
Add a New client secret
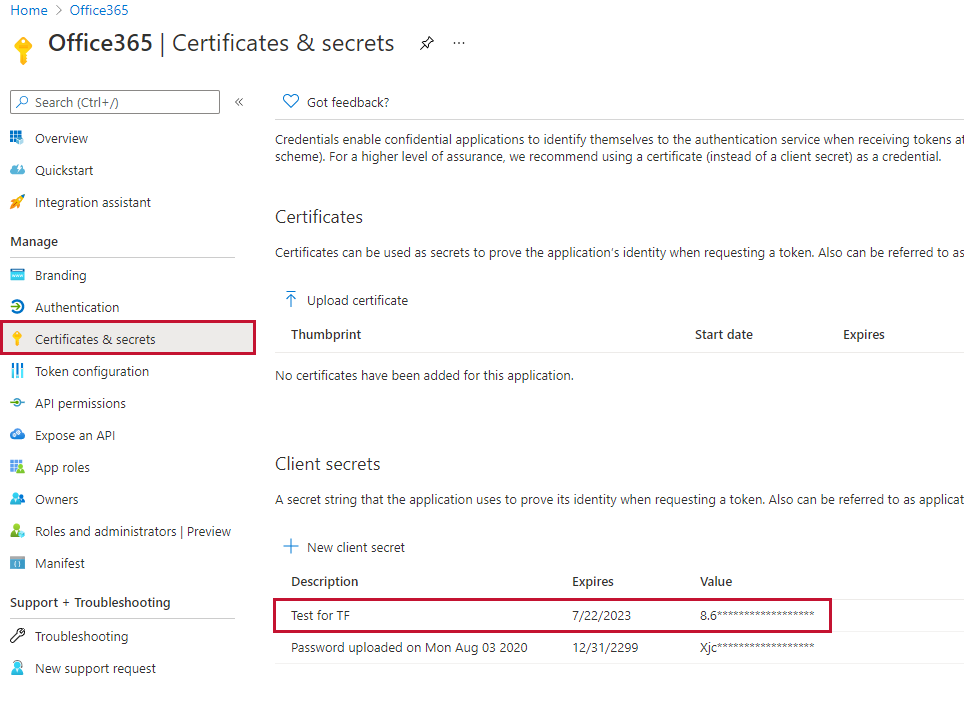point(343,547)
